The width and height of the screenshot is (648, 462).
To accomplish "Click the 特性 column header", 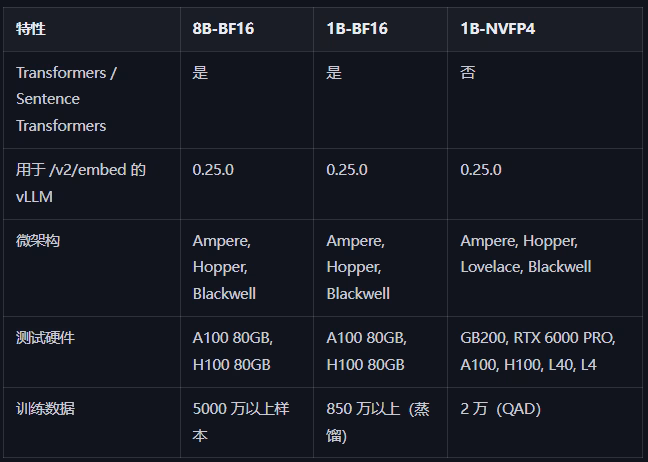I will [31, 29].
